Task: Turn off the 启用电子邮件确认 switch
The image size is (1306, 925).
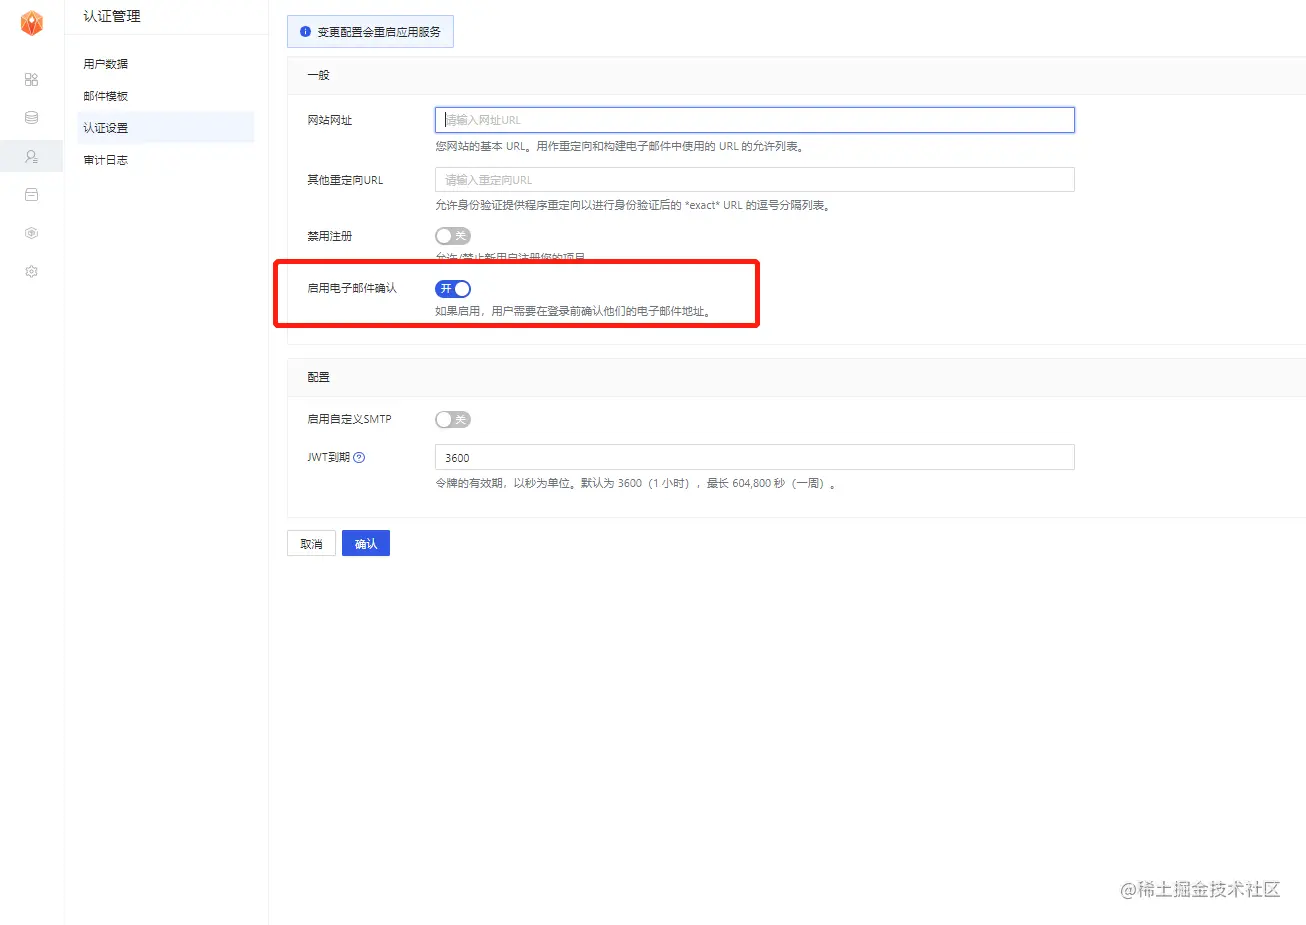Action: 453,289
